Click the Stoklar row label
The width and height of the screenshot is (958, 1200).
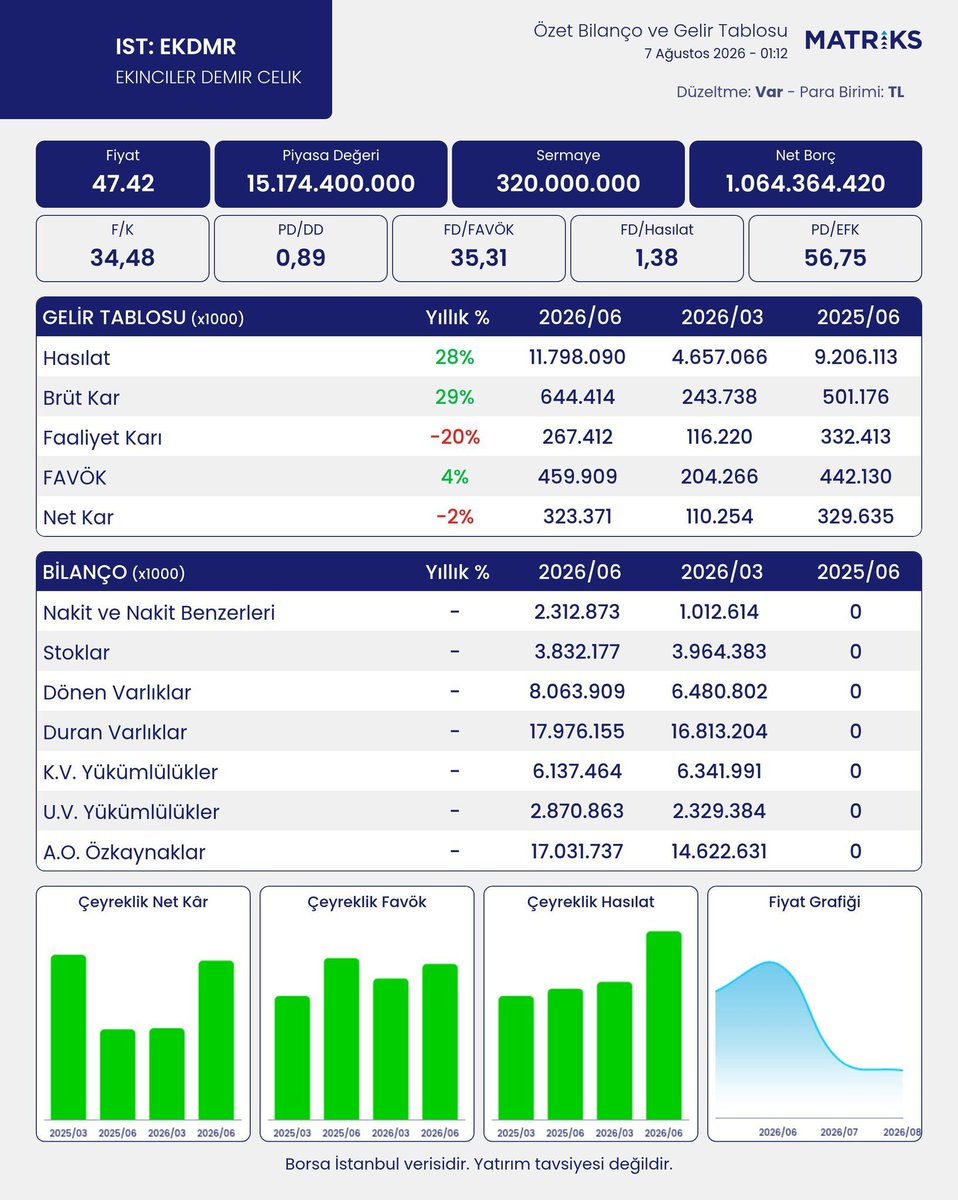tap(76, 652)
